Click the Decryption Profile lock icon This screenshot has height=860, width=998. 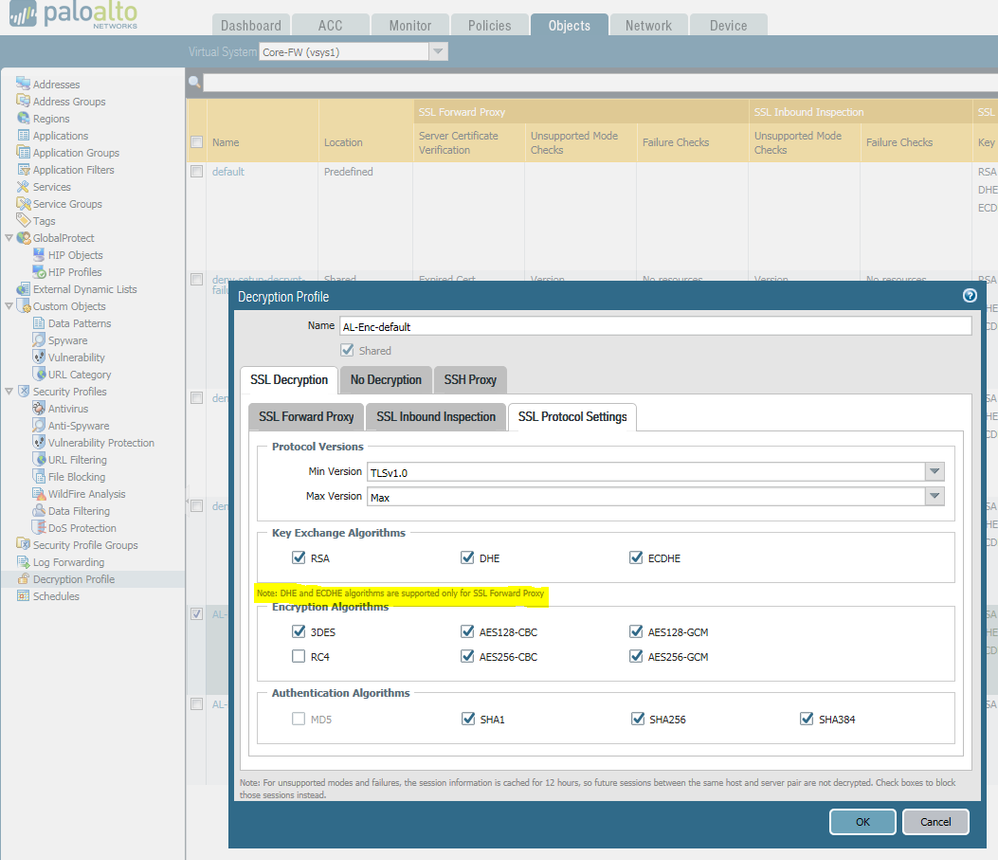click(x=23, y=579)
